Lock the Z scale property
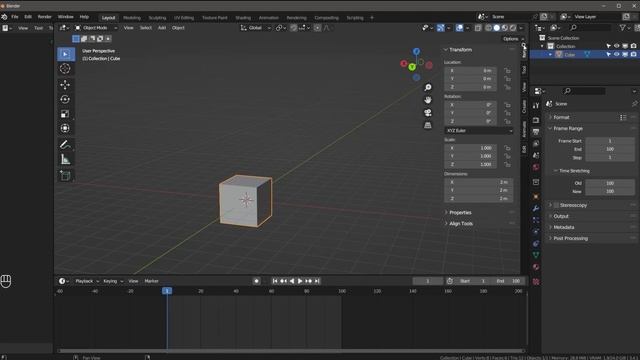 click(507, 164)
